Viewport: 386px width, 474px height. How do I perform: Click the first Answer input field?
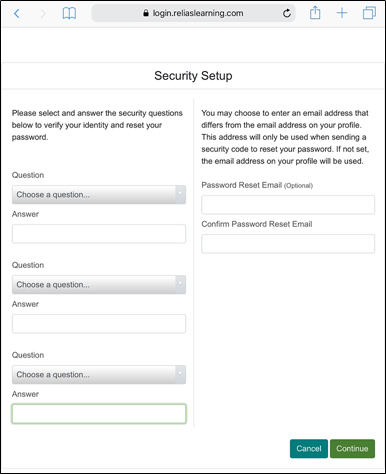click(99, 234)
